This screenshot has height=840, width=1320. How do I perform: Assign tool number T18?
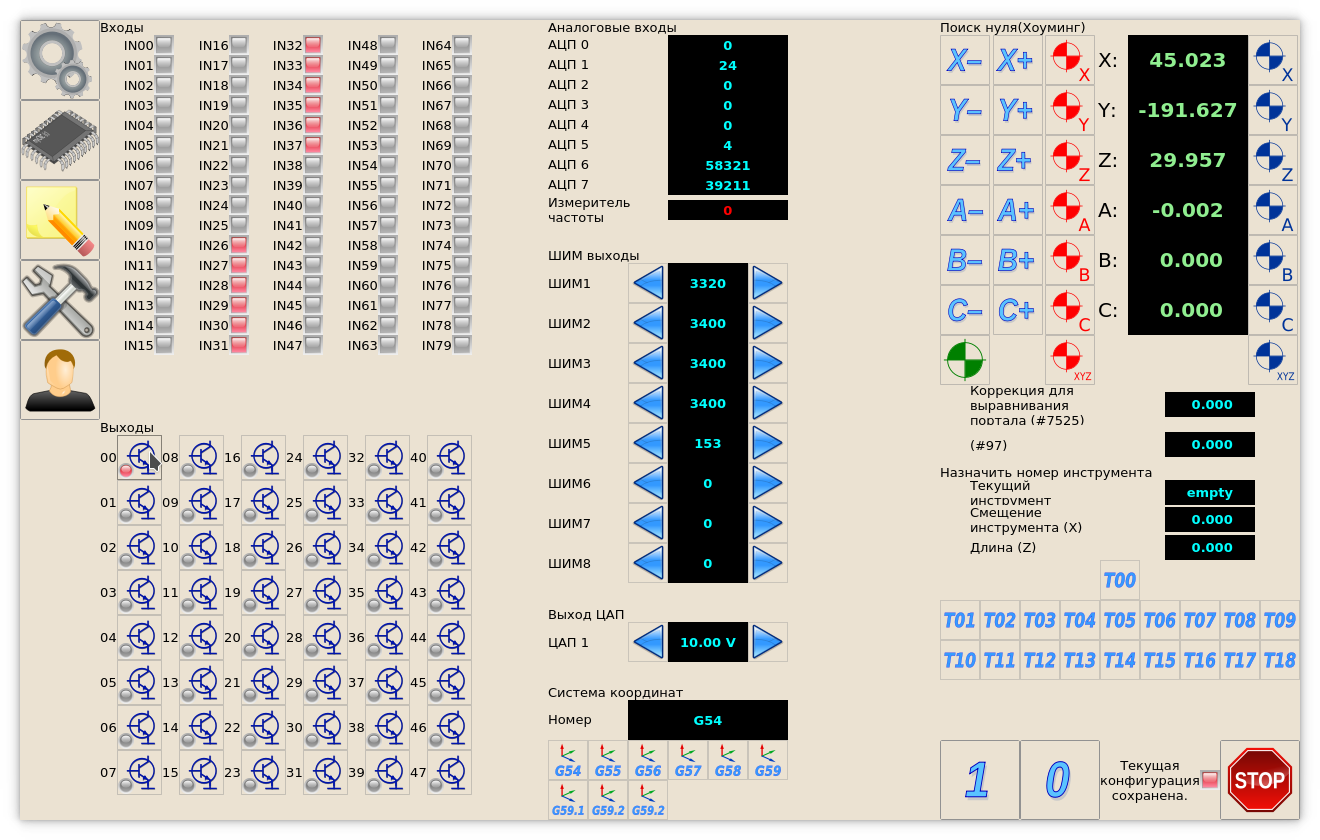[1280, 660]
